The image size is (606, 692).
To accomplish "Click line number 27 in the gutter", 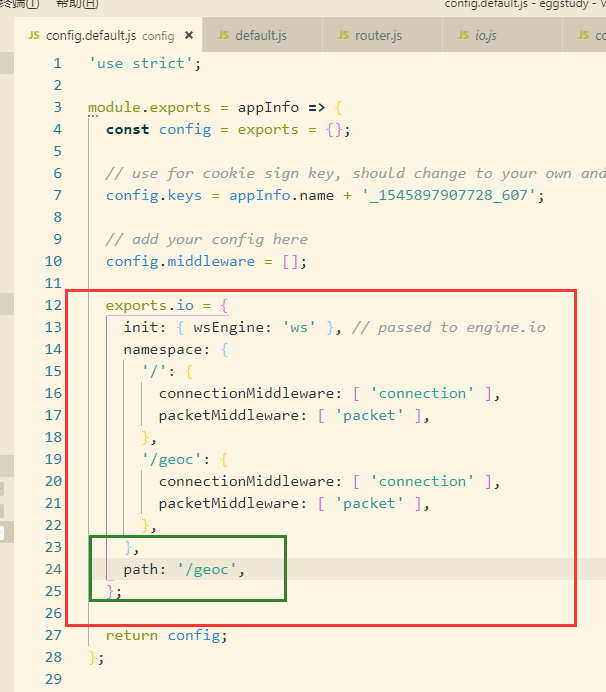I will tap(53, 635).
